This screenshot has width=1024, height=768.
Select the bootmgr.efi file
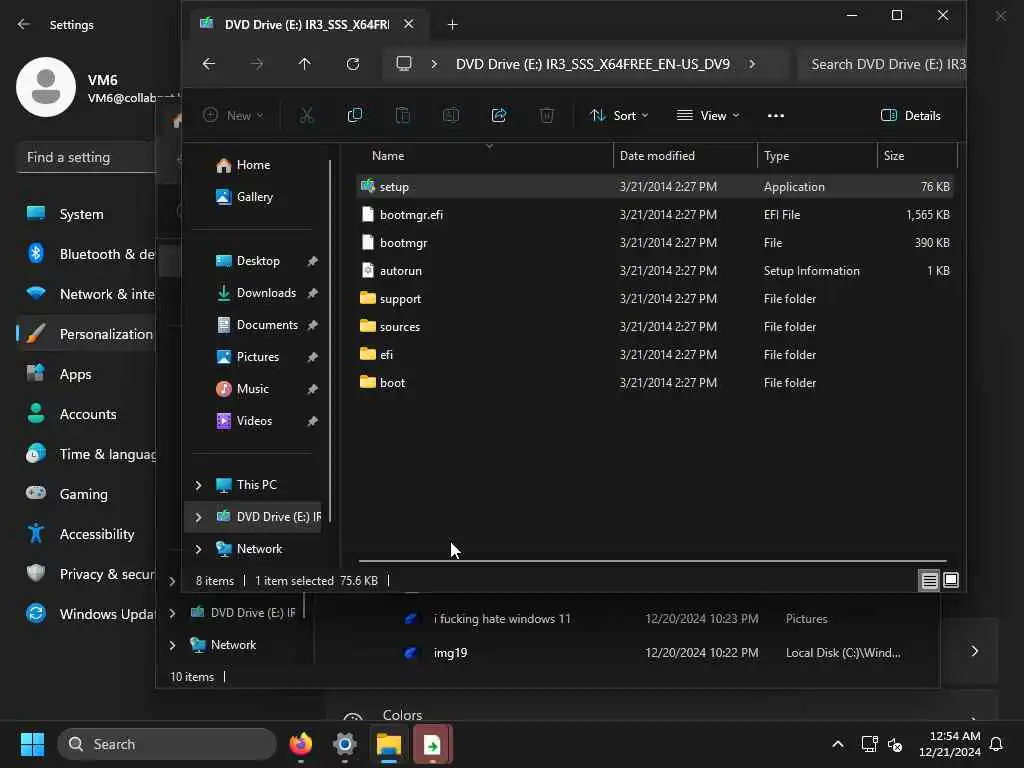(x=655, y=215)
